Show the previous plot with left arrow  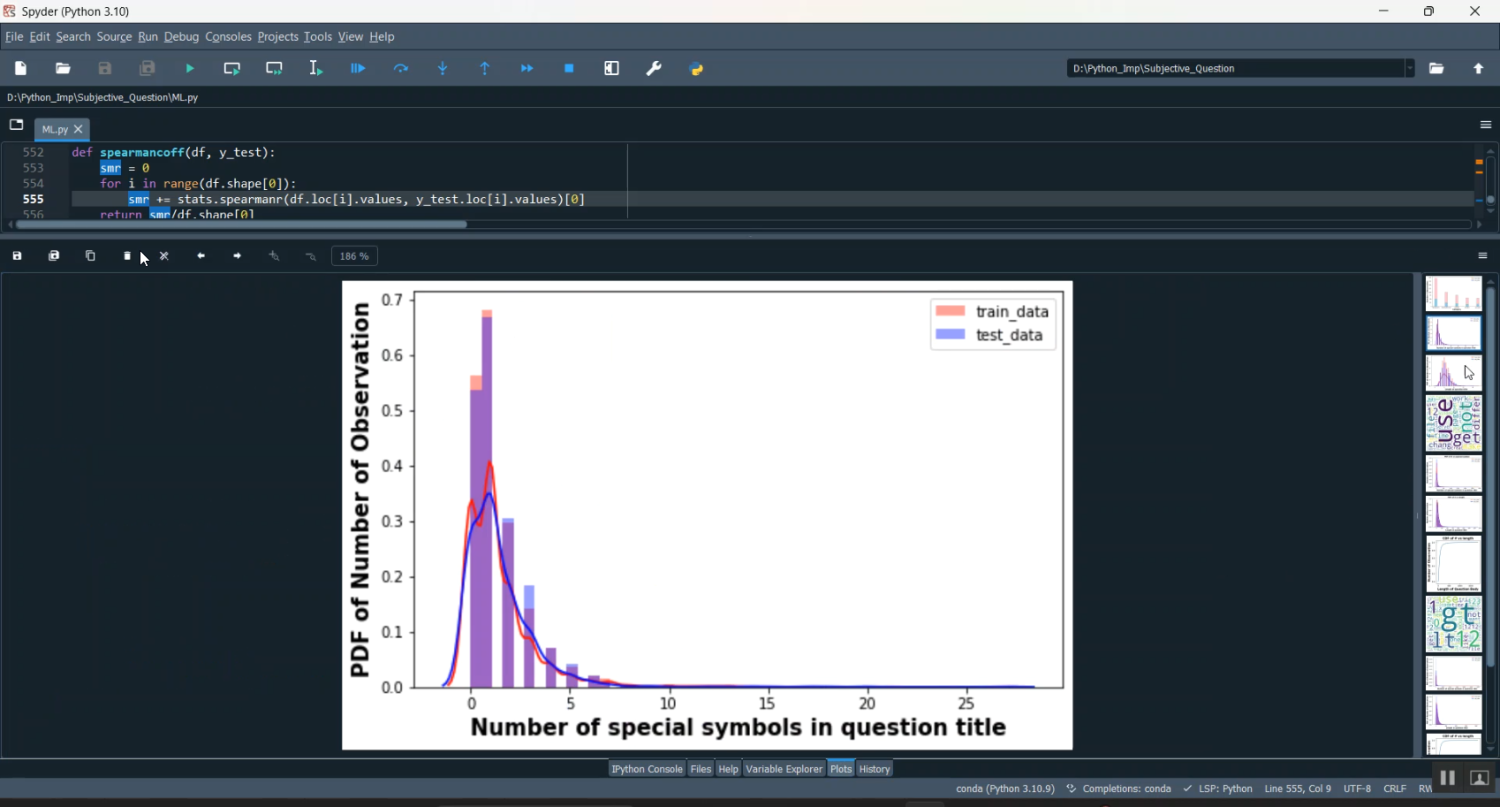point(201,256)
